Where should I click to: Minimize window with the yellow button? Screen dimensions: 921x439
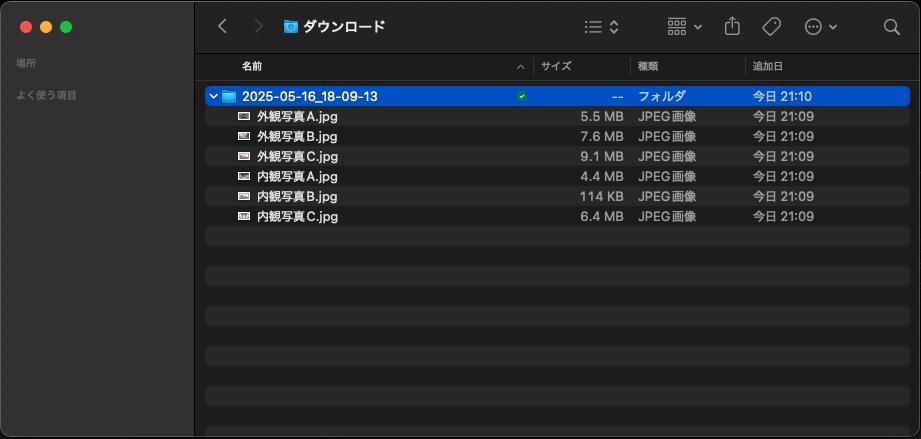(x=46, y=27)
